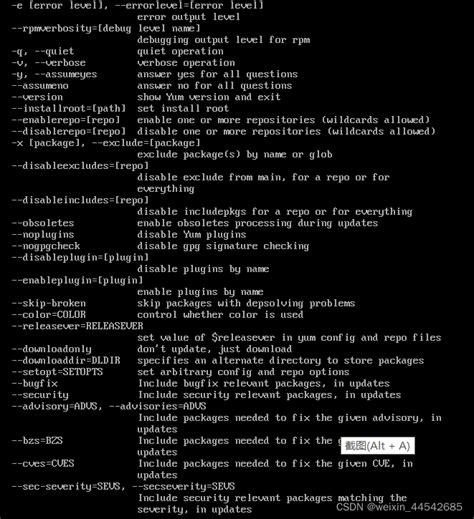Click the --obsoletes option text
The width and height of the screenshot is (474, 519).
click(43, 223)
